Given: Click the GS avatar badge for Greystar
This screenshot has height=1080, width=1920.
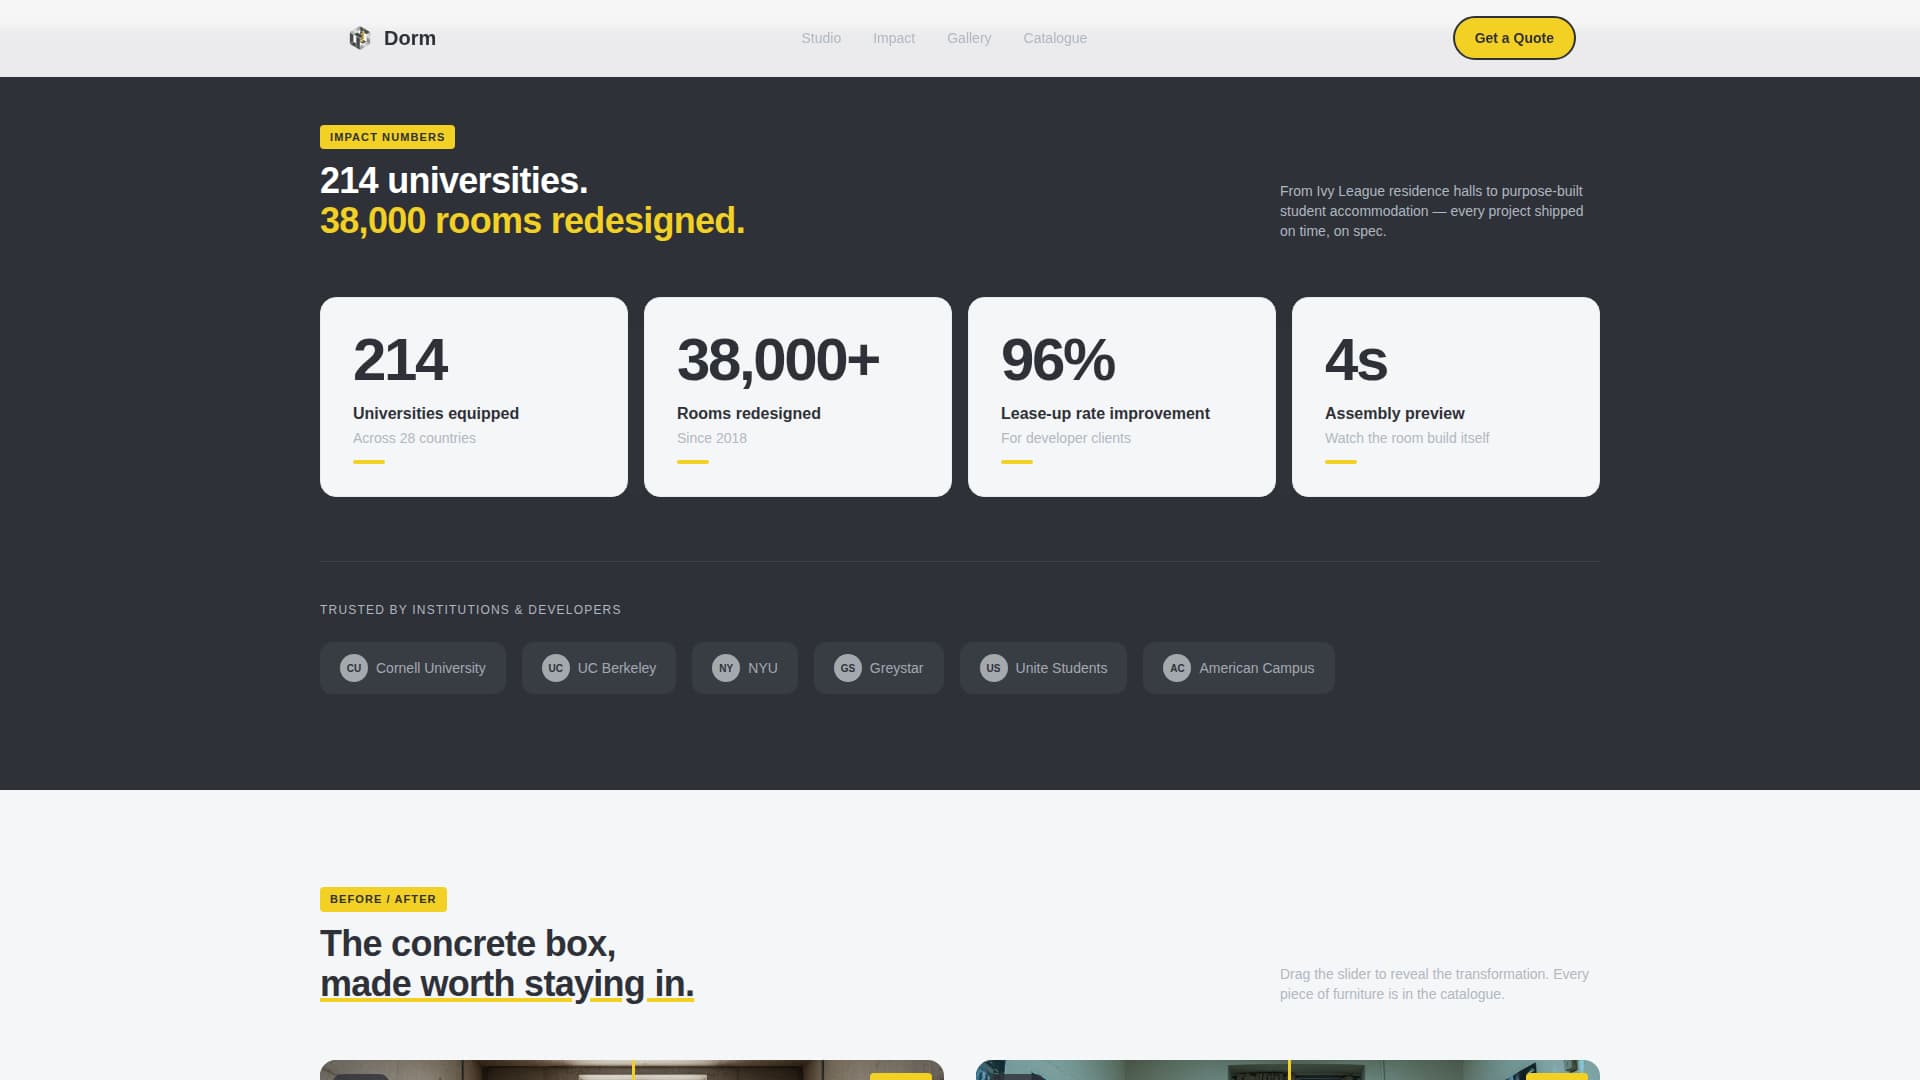Looking at the screenshot, I should coord(847,668).
